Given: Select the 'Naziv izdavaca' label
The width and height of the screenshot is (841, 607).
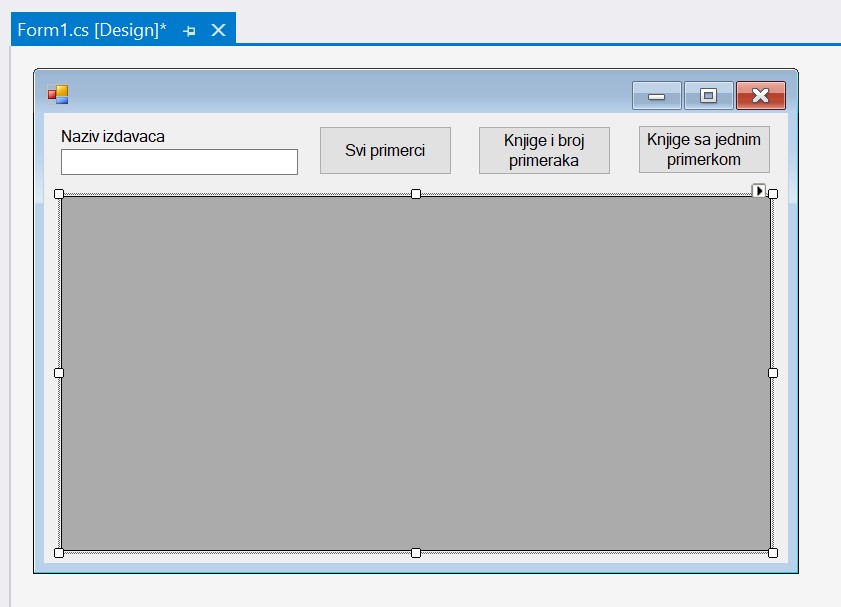Looking at the screenshot, I should click(113, 136).
